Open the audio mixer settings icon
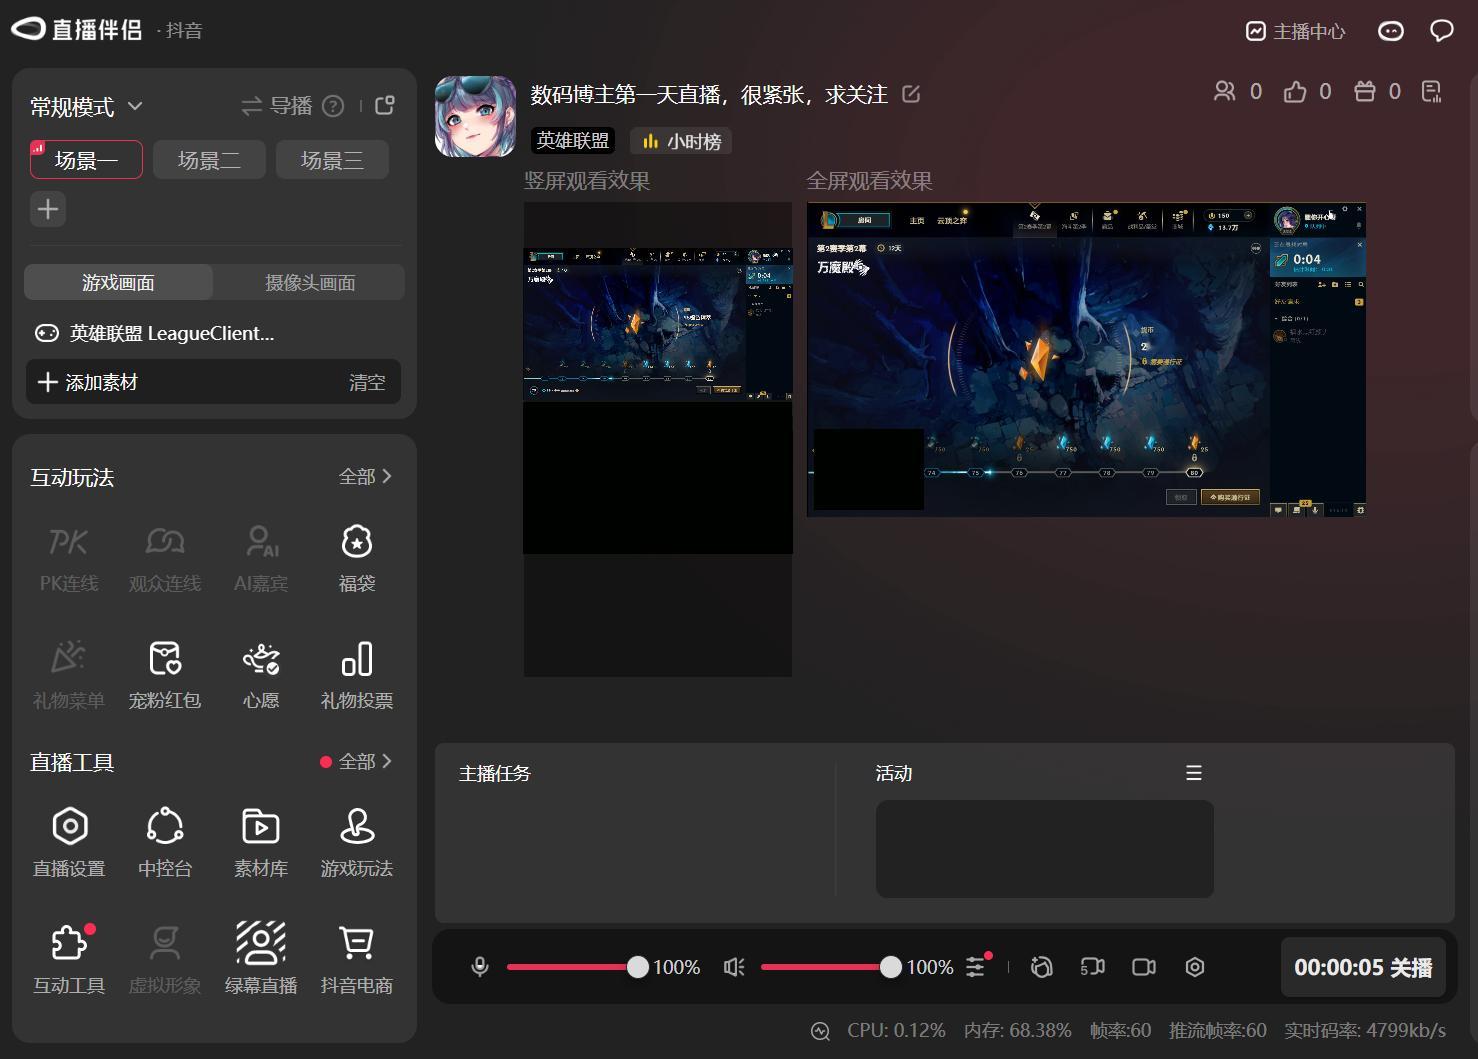The height and width of the screenshot is (1059, 1478). coord(977,965)
